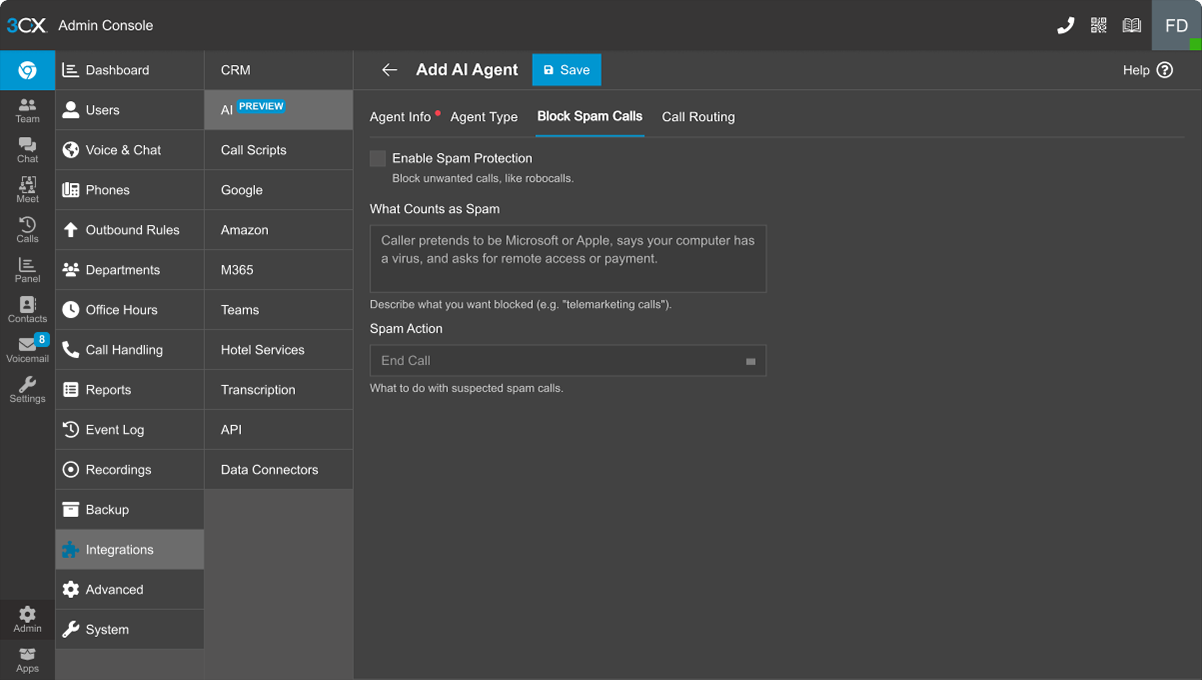Viewport: 1202px width, 680px height.
Task: Click the back arrow beside Add AI Agent
Action: [x=389, y=70]
